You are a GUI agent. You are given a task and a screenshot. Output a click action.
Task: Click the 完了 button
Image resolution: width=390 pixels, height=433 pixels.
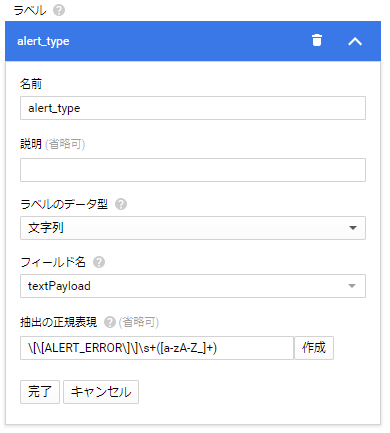[40, 392]
